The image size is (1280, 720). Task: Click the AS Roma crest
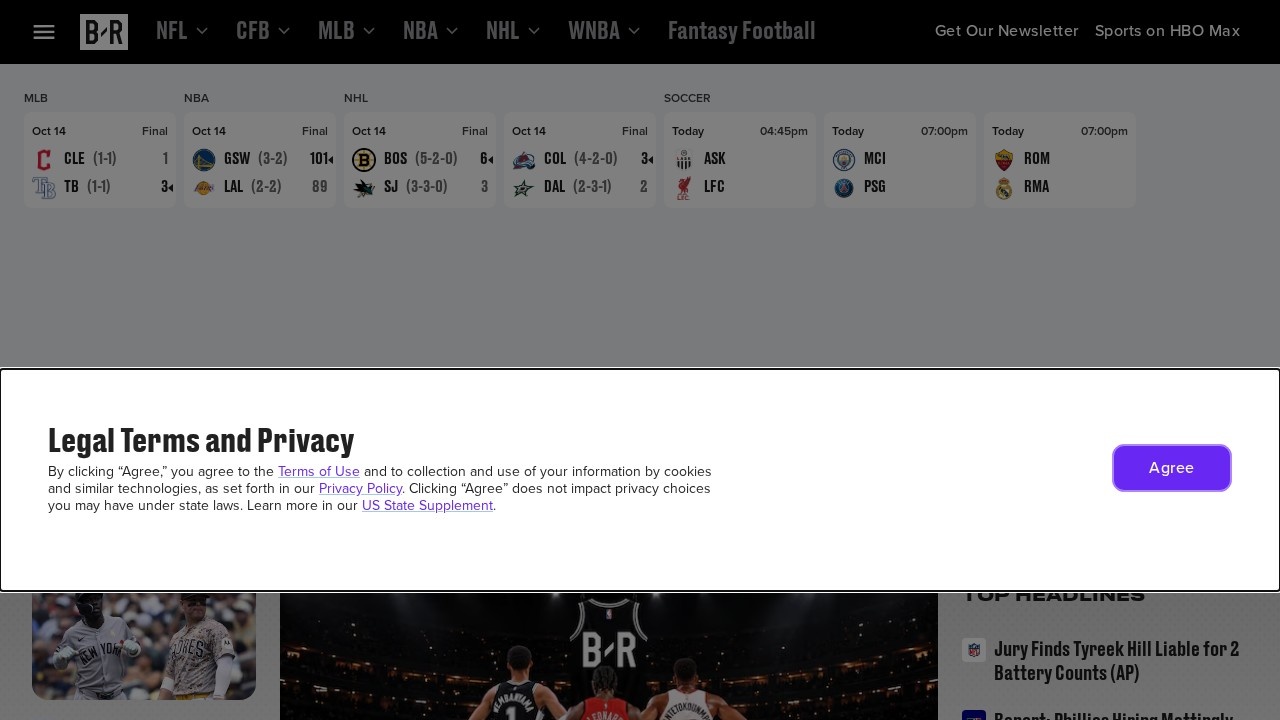point(1004,160)
